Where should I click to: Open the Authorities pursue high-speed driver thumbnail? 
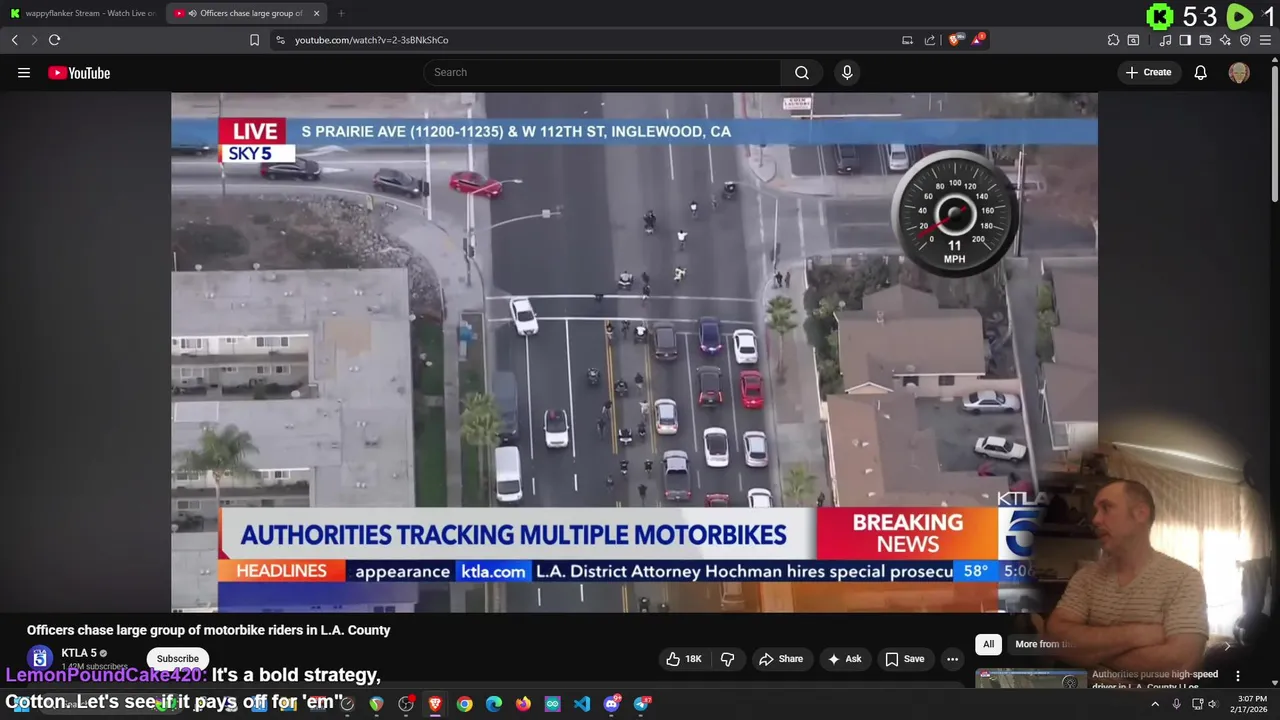(x=1031, y=680)
